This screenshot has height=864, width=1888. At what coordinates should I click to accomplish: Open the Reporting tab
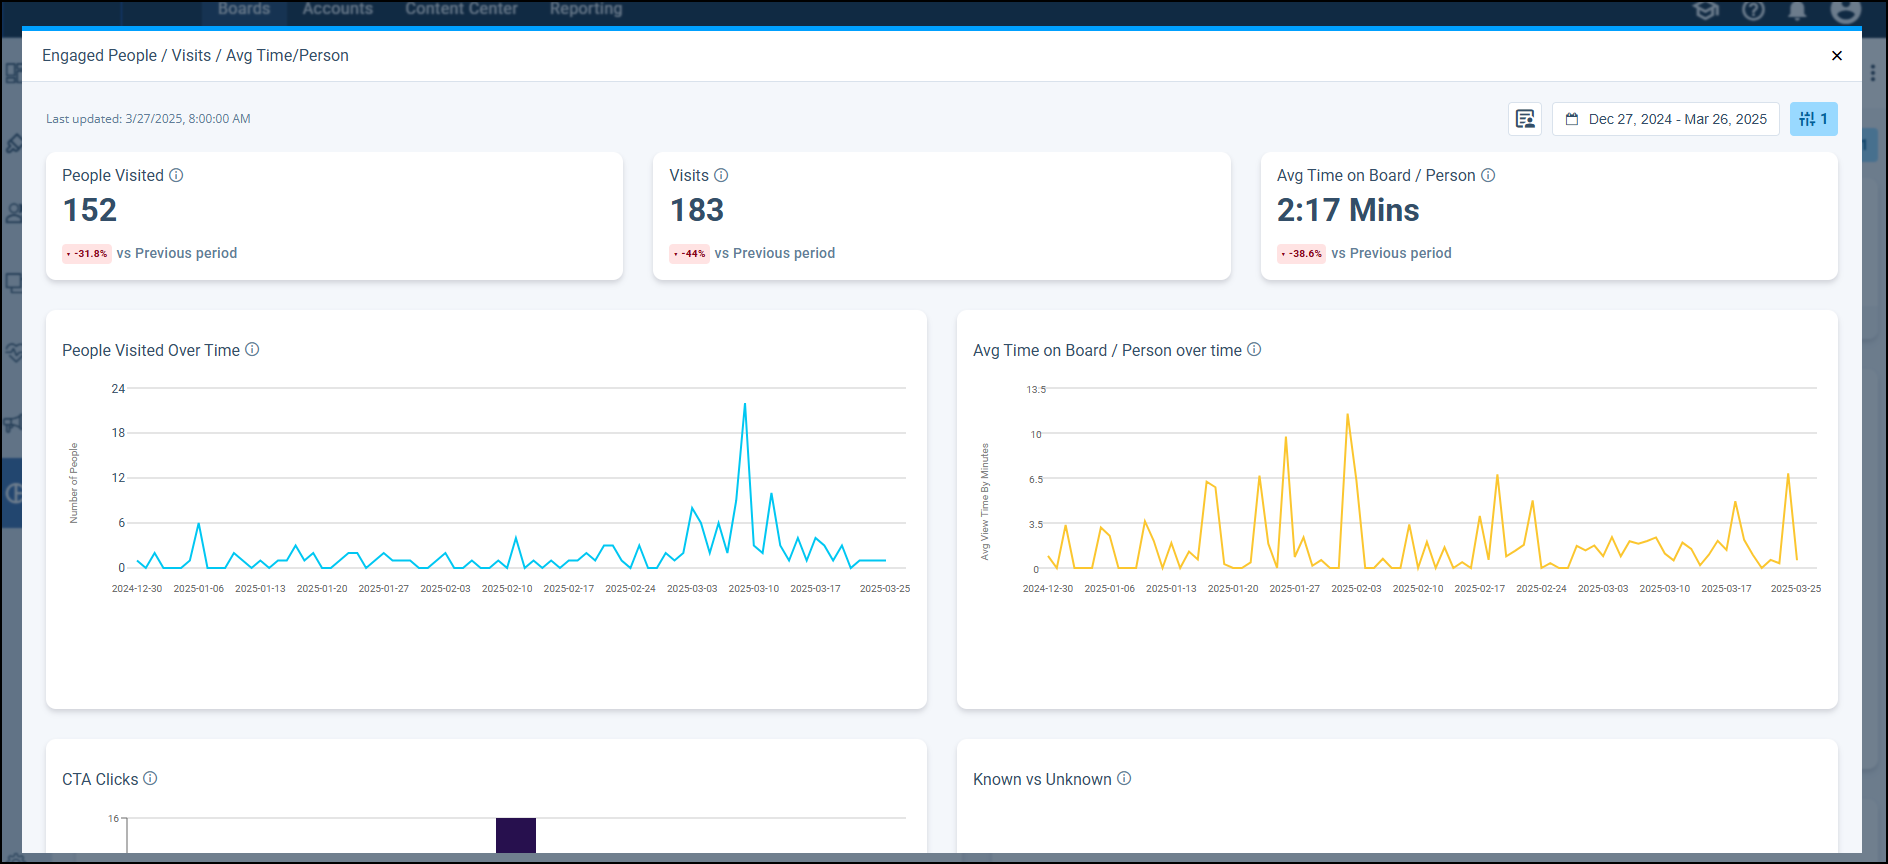pyautogui.click(x=586, y=9)
